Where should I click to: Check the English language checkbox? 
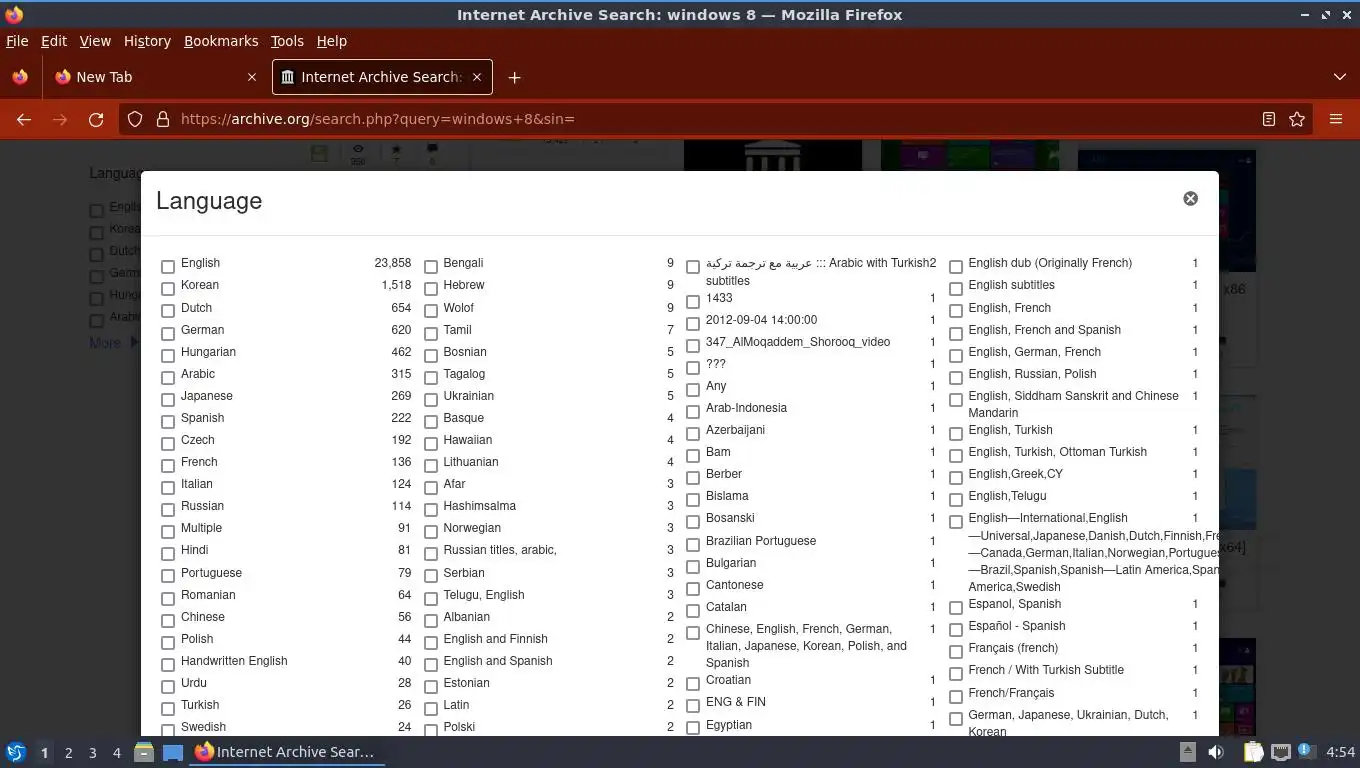168,267
